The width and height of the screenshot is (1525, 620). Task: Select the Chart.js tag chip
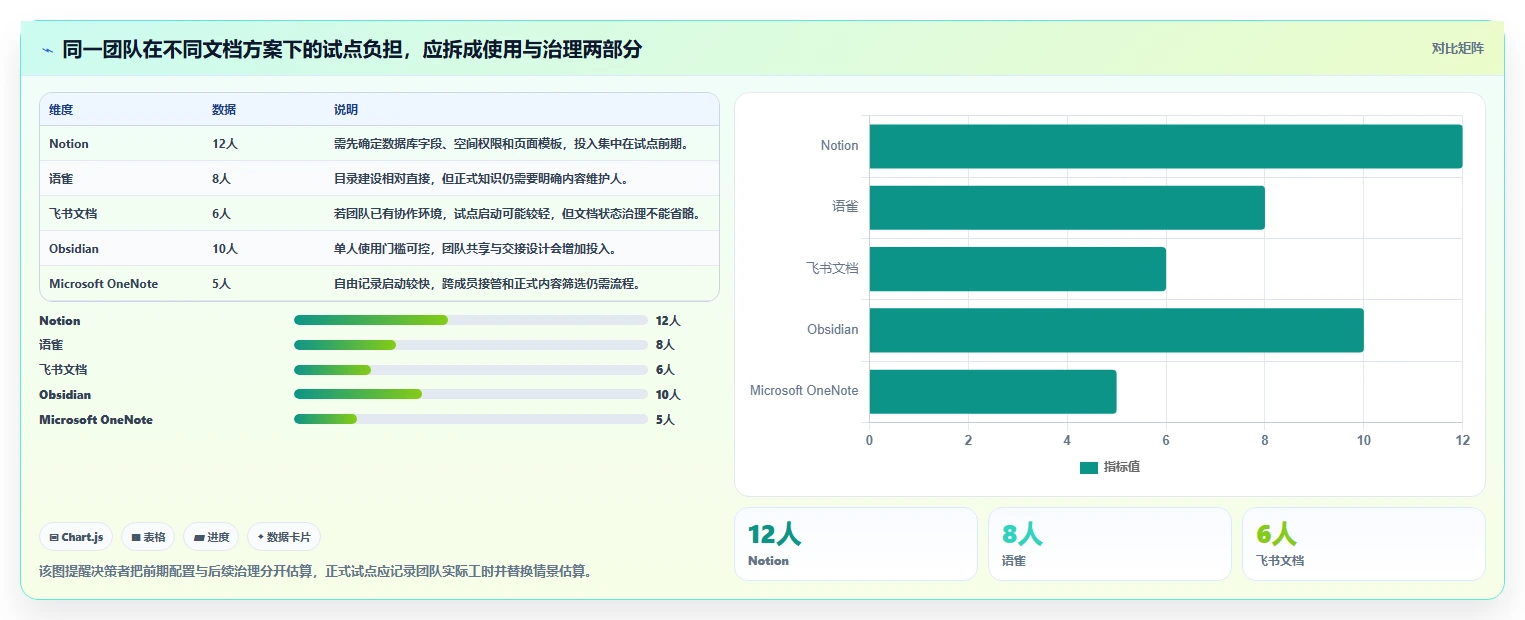(77, 537)
